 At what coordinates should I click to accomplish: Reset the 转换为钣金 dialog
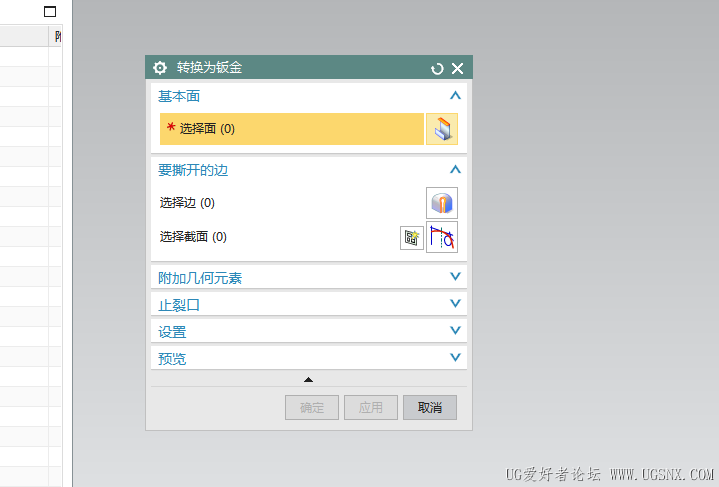click(x=437, y=68)
